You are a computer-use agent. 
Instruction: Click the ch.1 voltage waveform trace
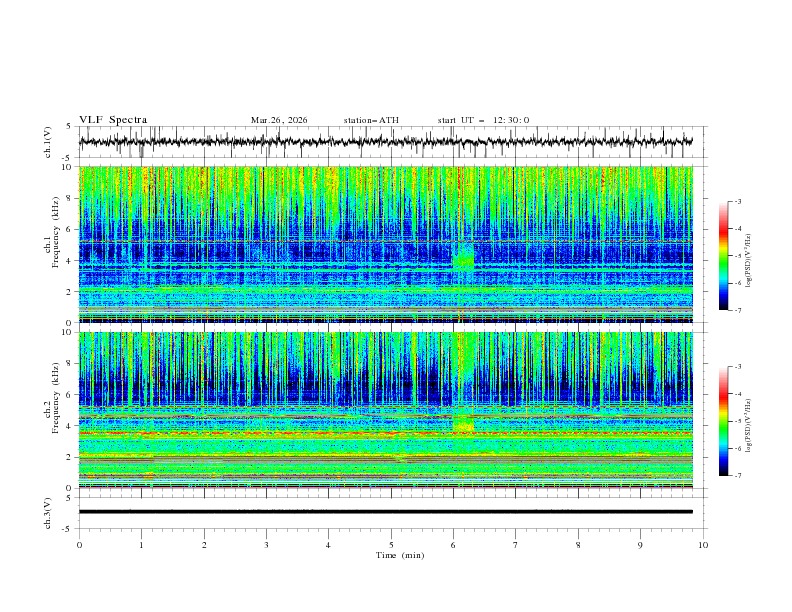pyautogui.click(x=385, y=142)
